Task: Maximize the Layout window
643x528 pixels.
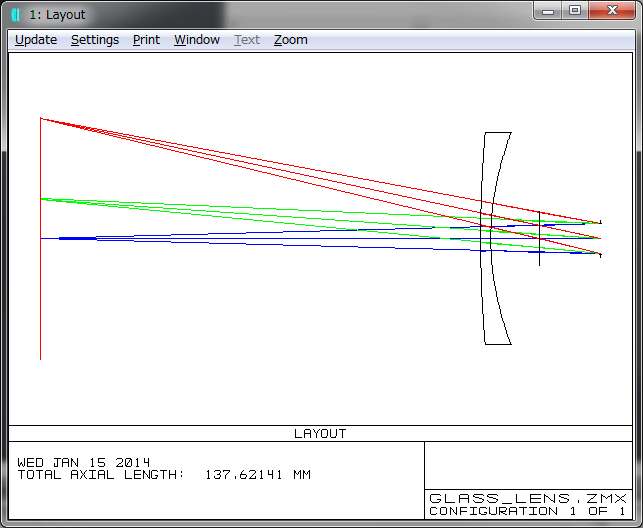Action: click(x=575, y=11)
